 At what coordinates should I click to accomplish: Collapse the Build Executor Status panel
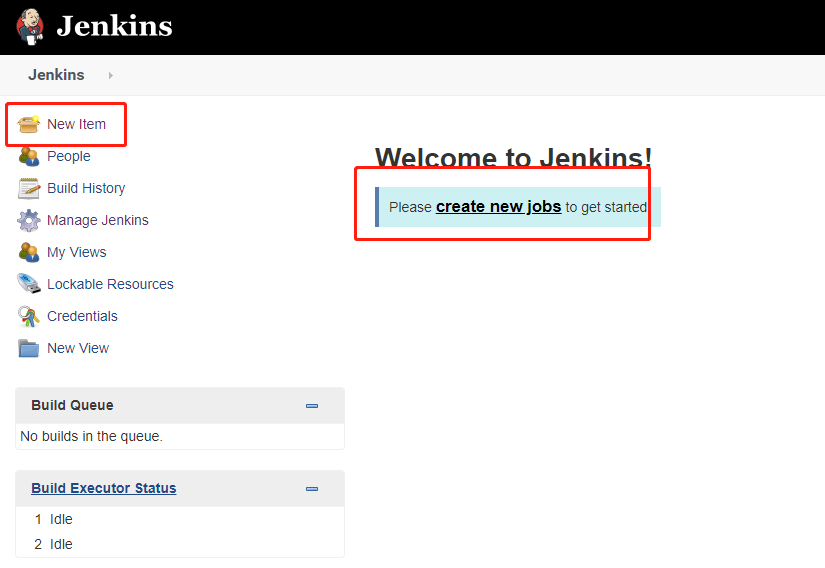pyautogui.click(x=312, y=489)
